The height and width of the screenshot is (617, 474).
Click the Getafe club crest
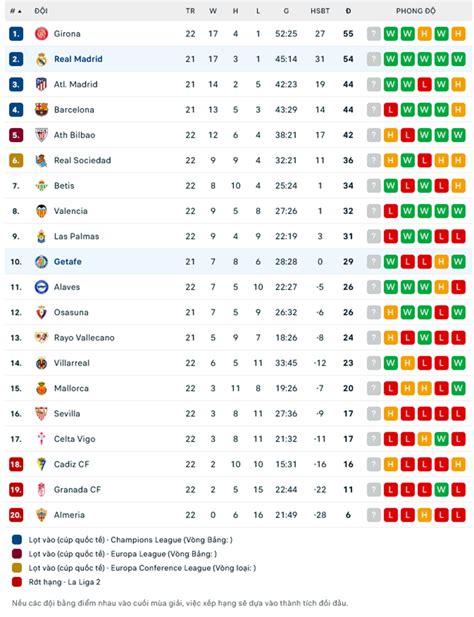click(41, 262)
